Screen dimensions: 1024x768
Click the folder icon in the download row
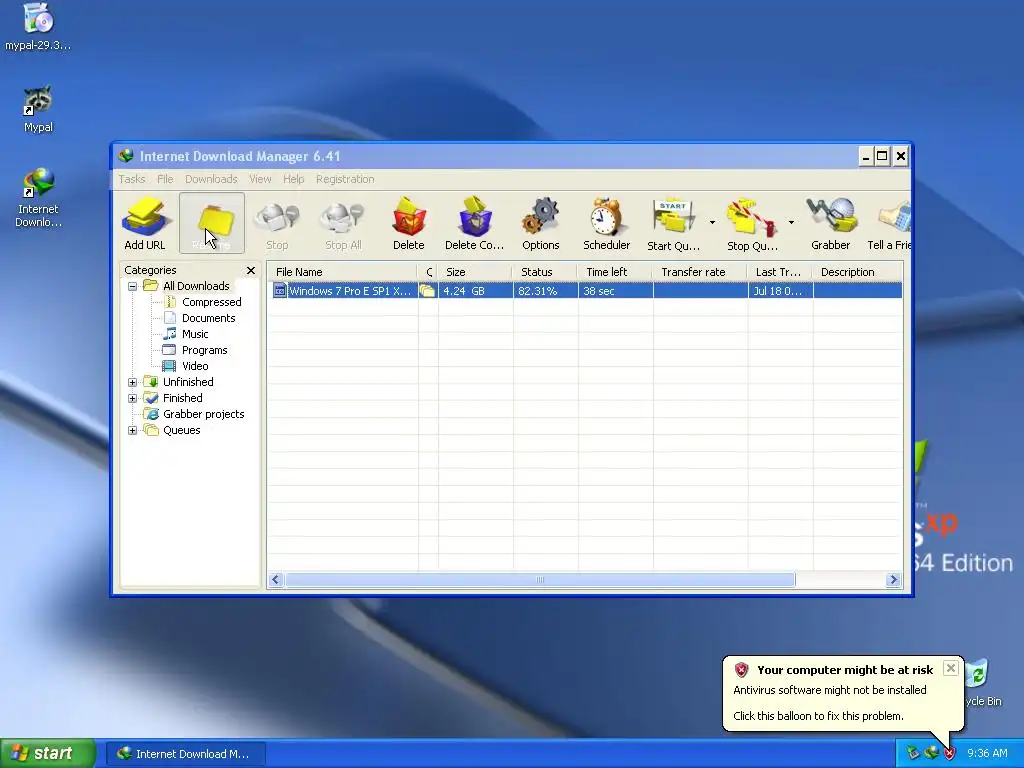pyautogui.click(x=428, y=291)
